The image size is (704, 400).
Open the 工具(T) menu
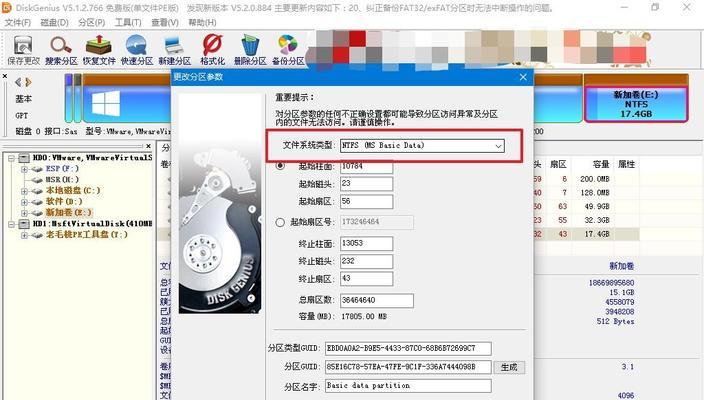[128, 22]
